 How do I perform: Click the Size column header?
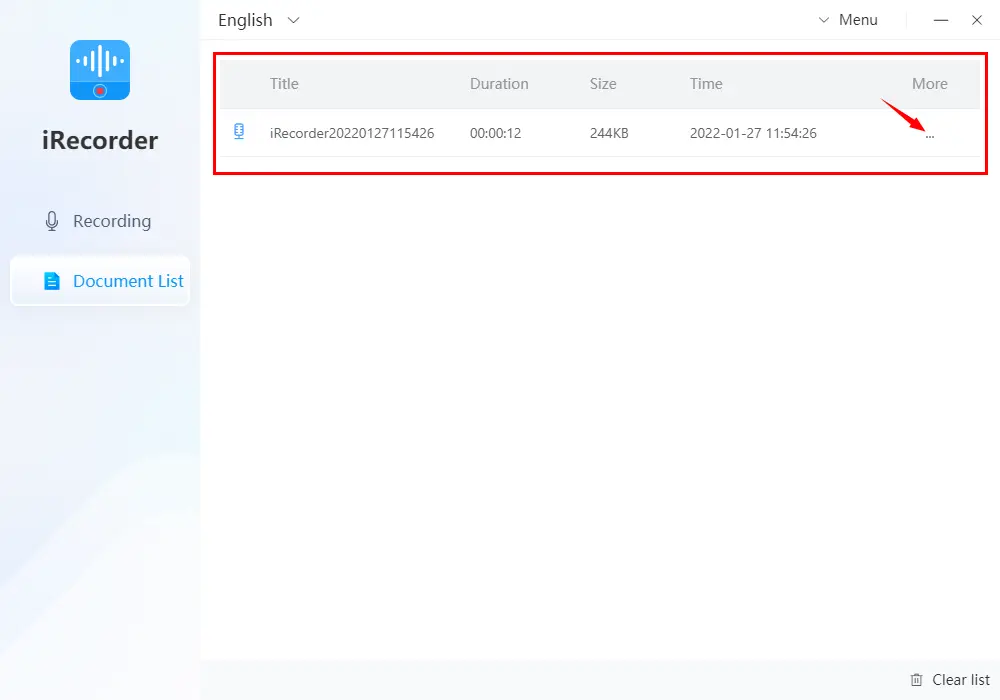[x=603, y=84]
